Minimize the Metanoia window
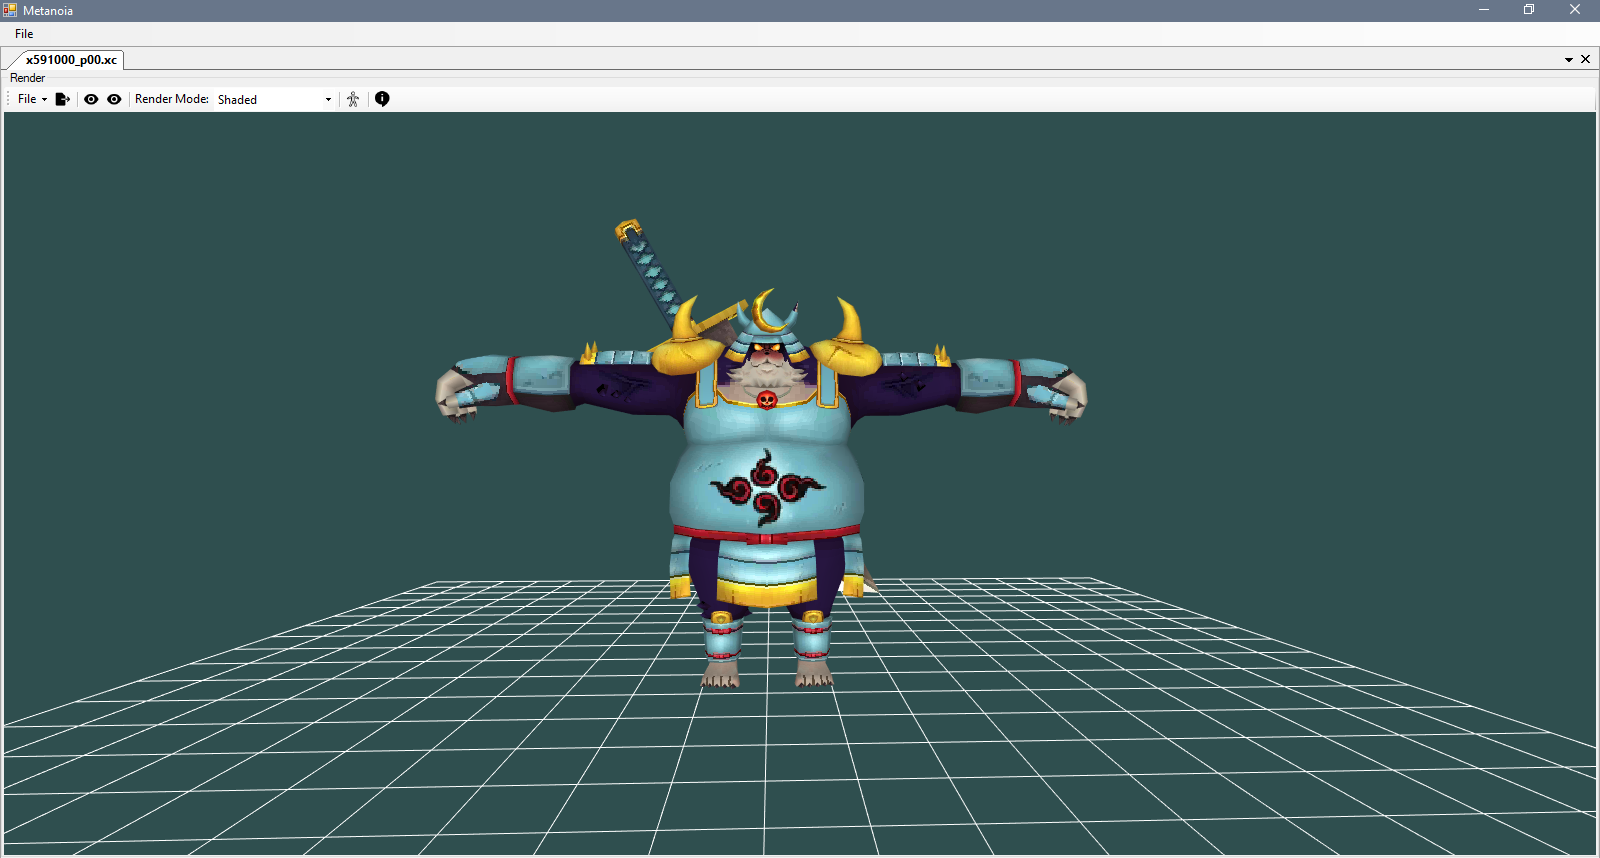Screen dimensions: 1600x858 pos(1484,10)
